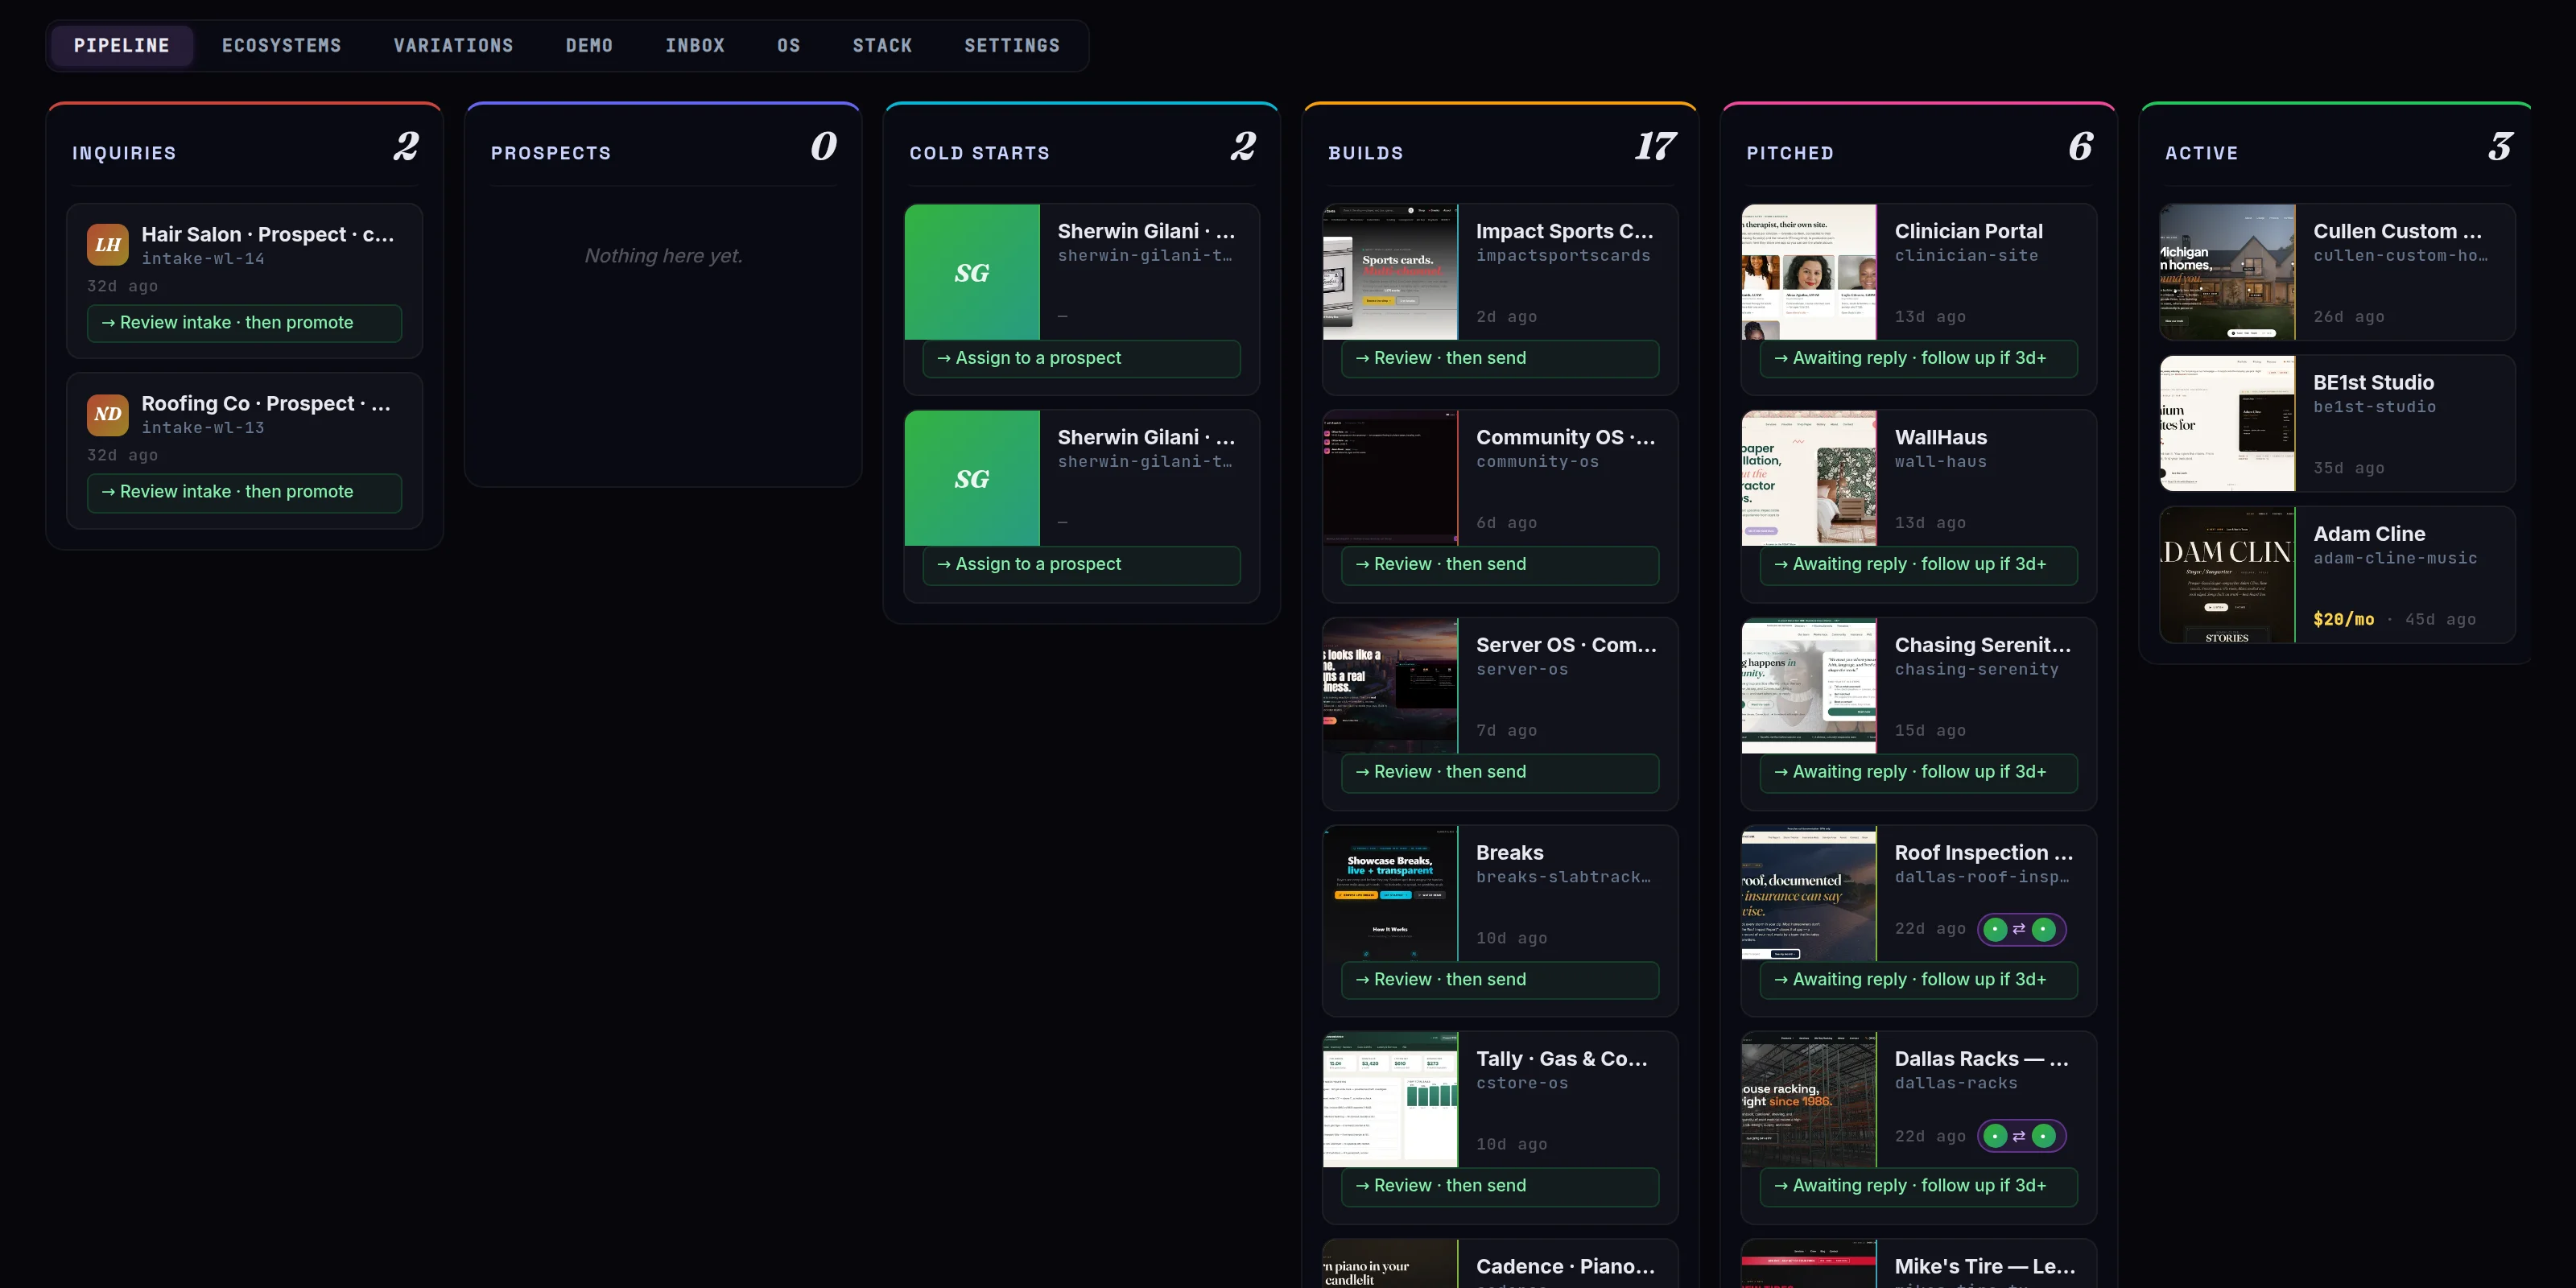Viewport: 2576px width, 1288px height.
Task: Open the WallHaus wallpaper thumbnail
Action: [x=1809, y=478]
